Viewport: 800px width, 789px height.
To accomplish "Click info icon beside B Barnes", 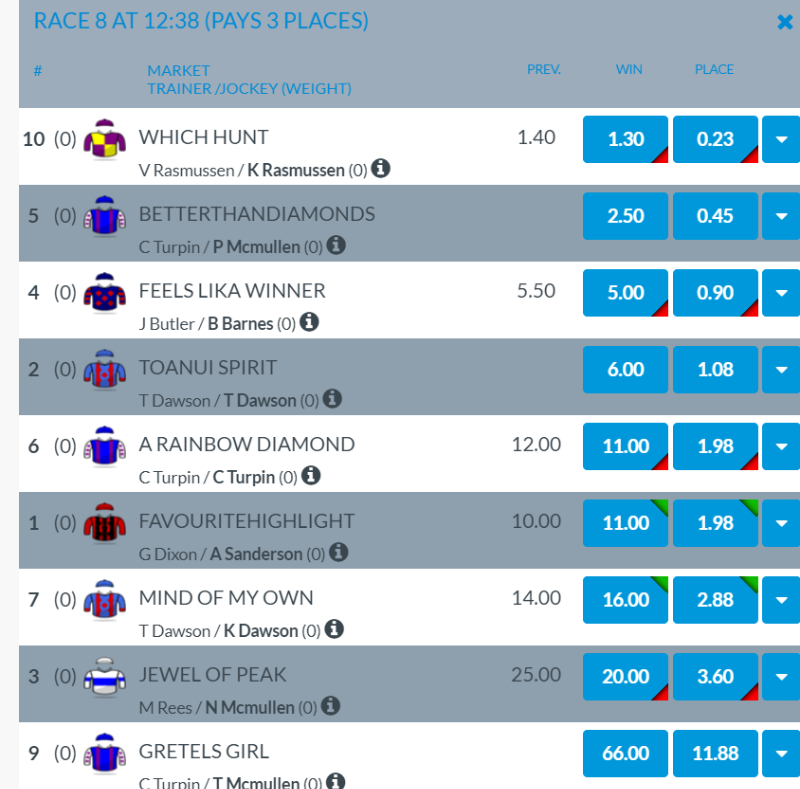I will (x=310, y=322).
